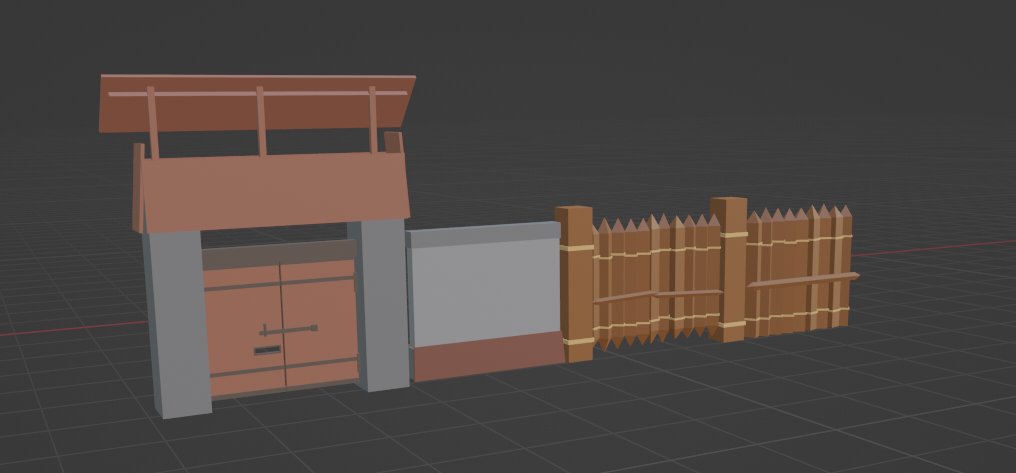The width and height of the screenshot is (1016, 473).
Task: Select the thick wooden post next to gray wall
Action: click(x=575, y=284)
